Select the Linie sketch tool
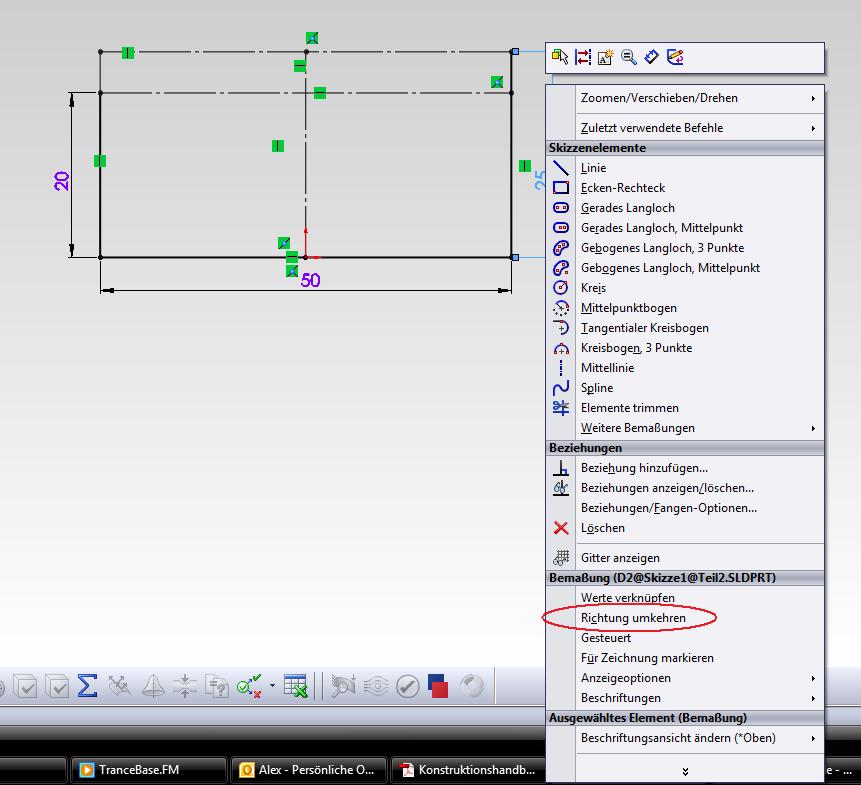861x785 pixels. coord(593,168)
